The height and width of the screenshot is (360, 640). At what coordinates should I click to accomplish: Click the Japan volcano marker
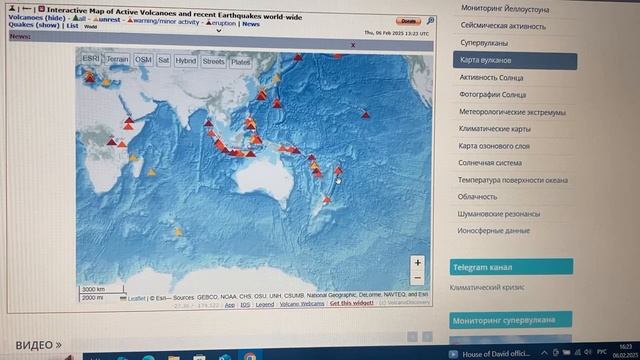[x=262, y=96]
